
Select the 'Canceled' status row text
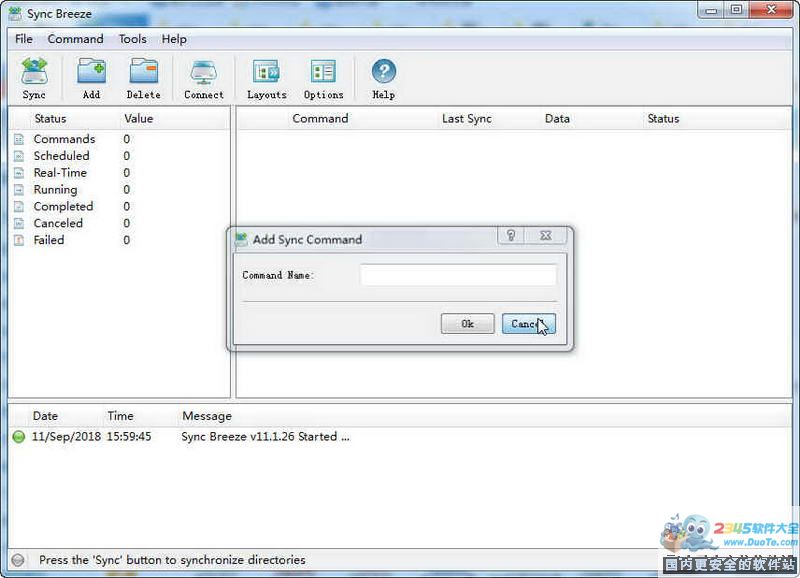click(58, 223)
